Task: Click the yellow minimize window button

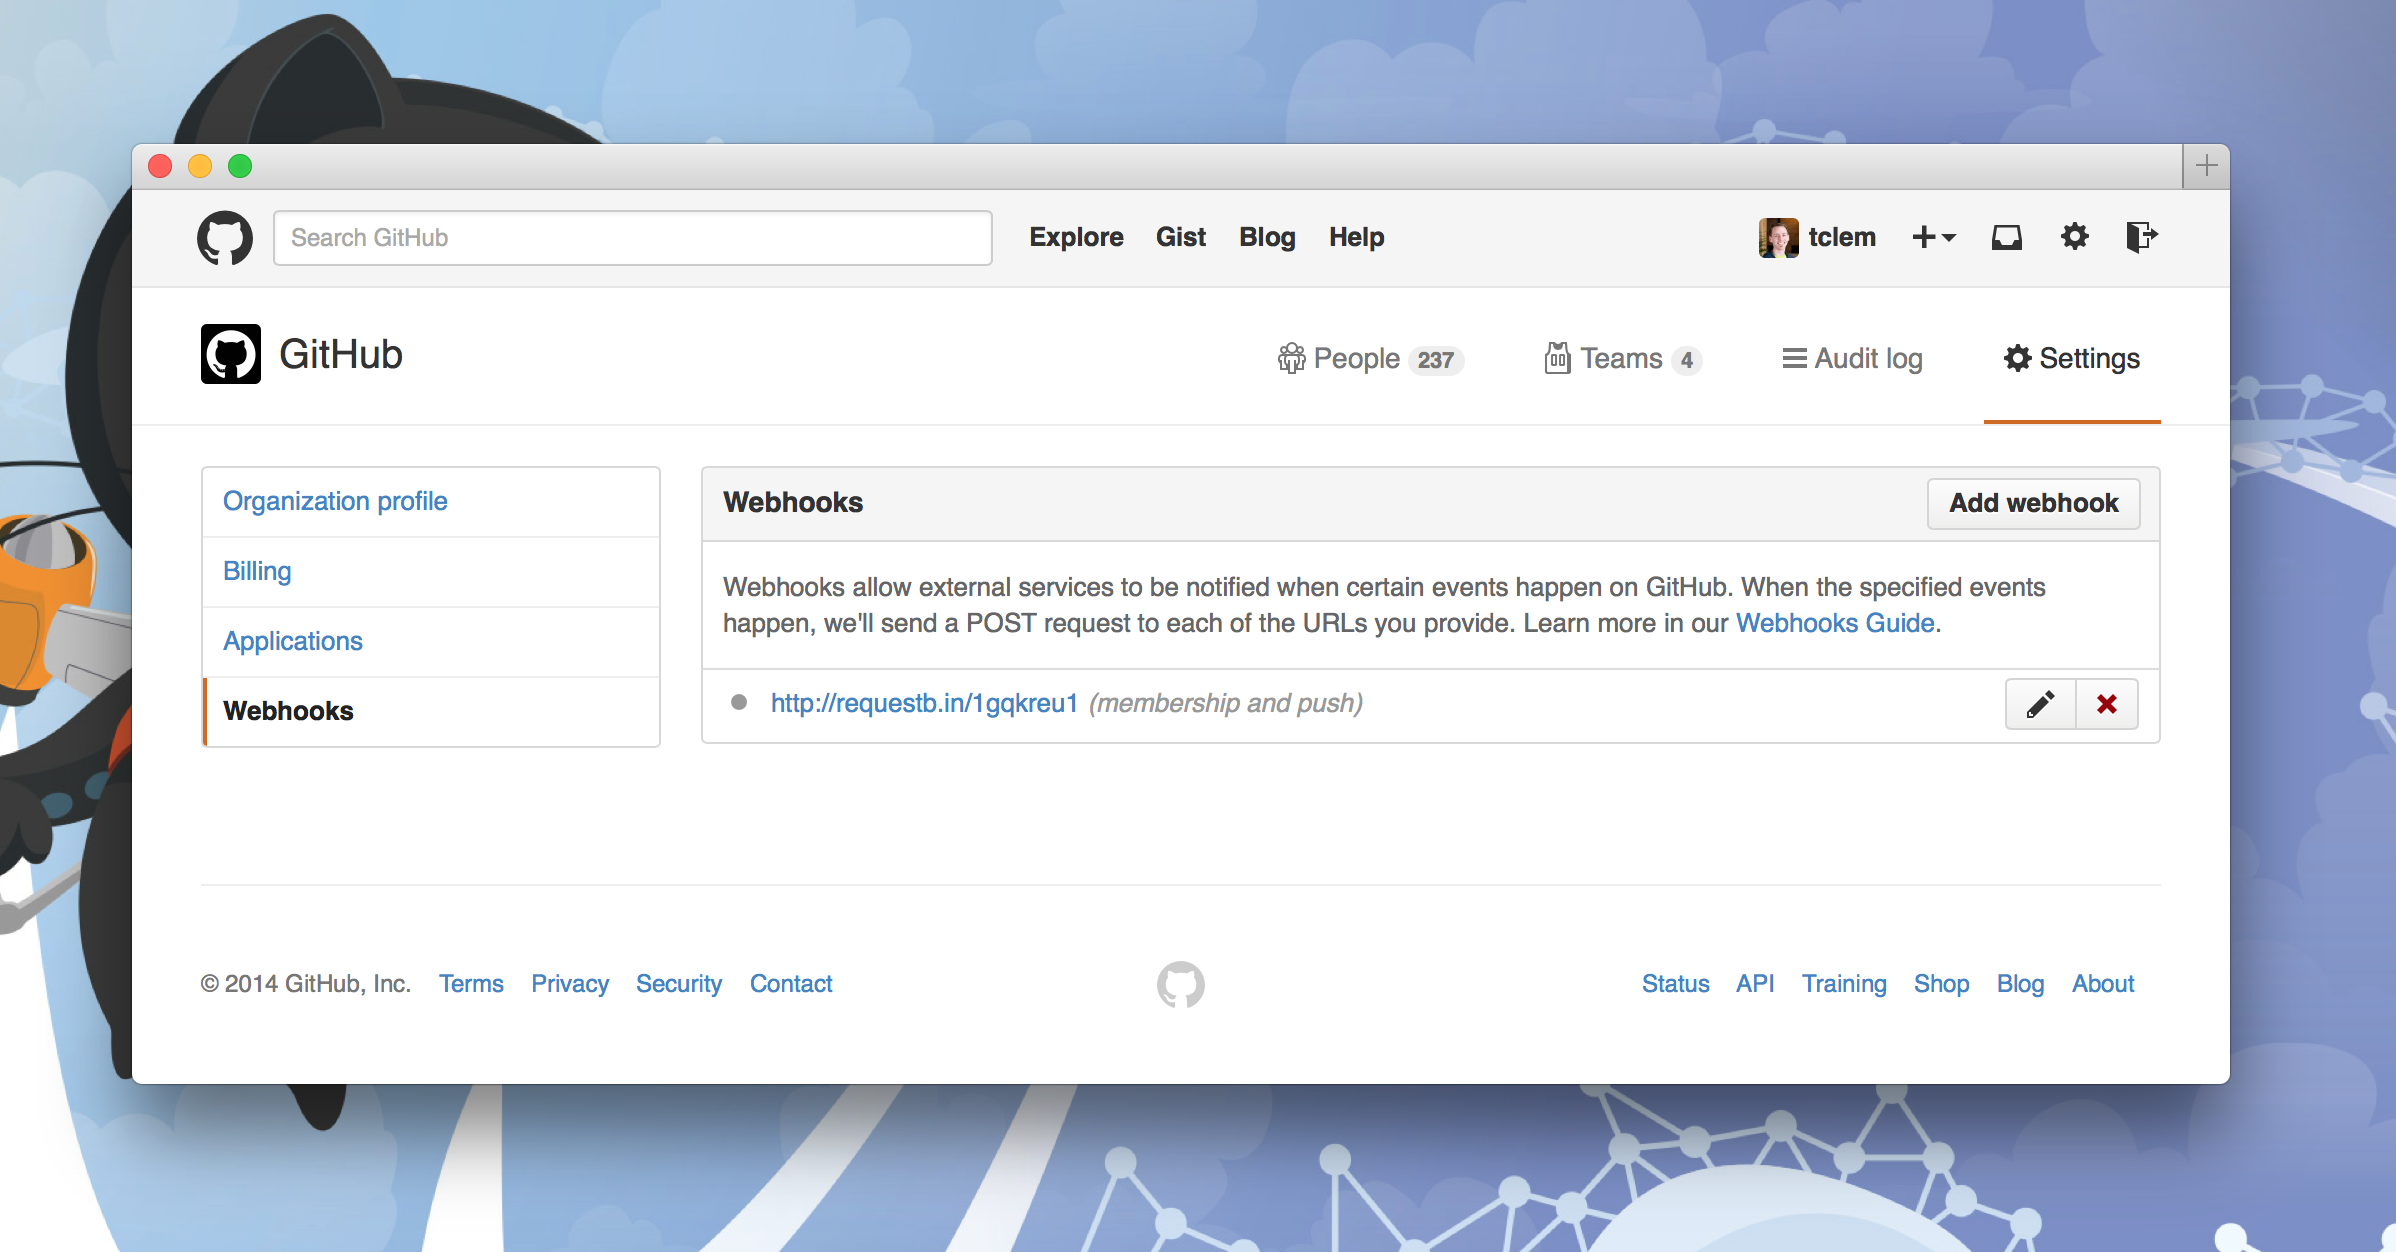Action: click(200, 166)
